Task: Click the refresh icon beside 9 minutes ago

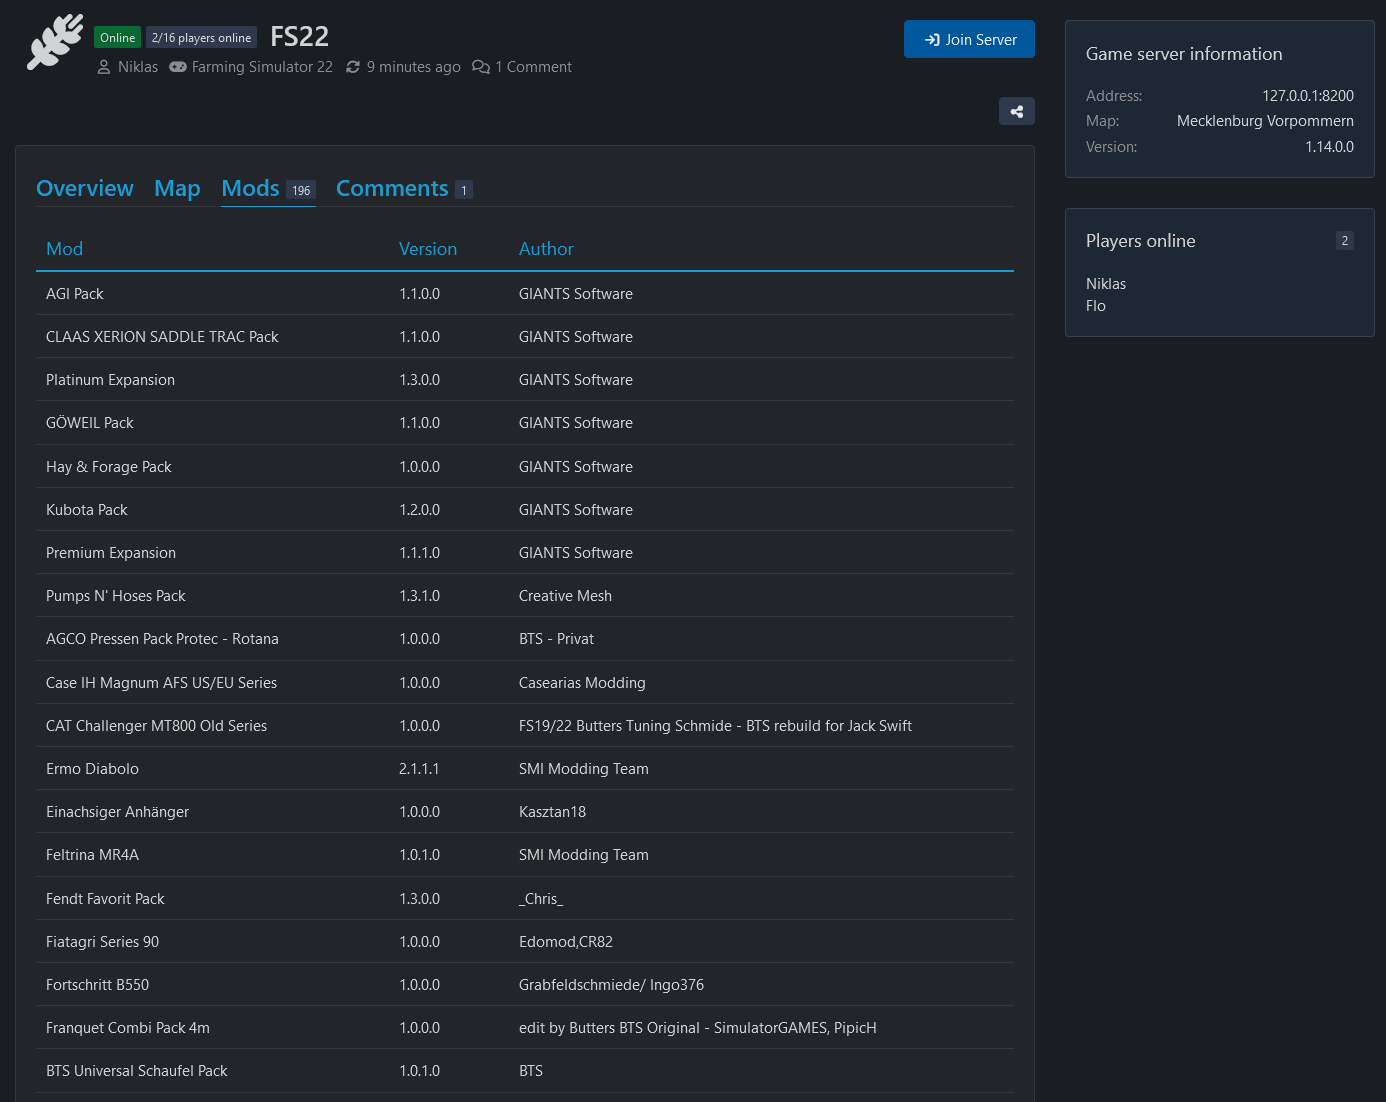Action: tap(353, 67)
